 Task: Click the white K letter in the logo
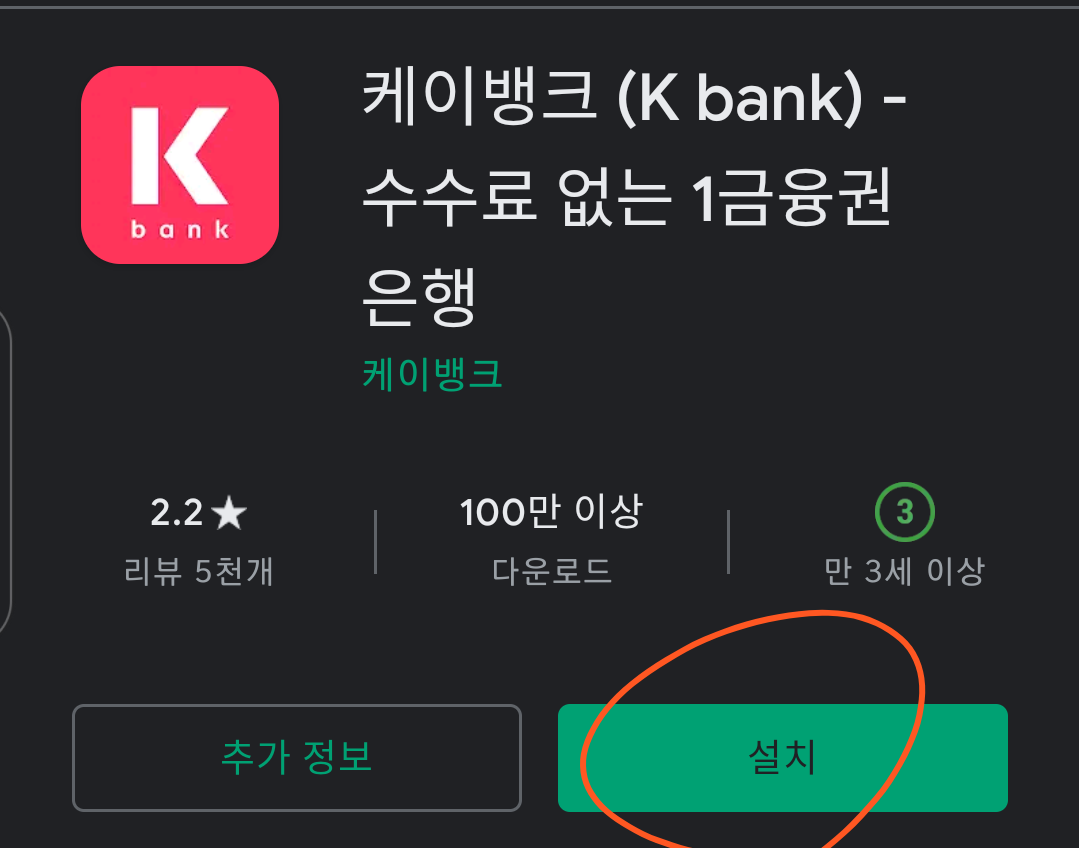[x=180, y=156]
